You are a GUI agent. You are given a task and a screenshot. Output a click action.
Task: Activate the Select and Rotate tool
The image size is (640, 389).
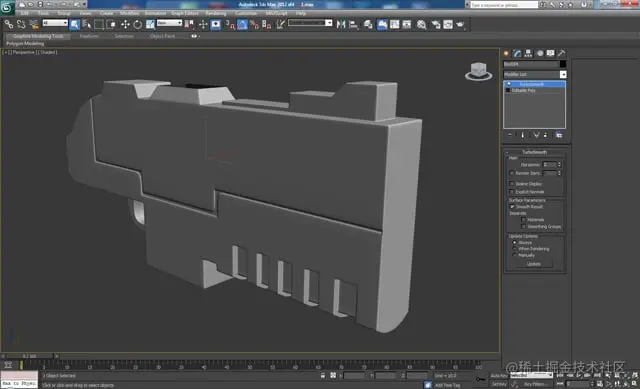tap(138, 24)
